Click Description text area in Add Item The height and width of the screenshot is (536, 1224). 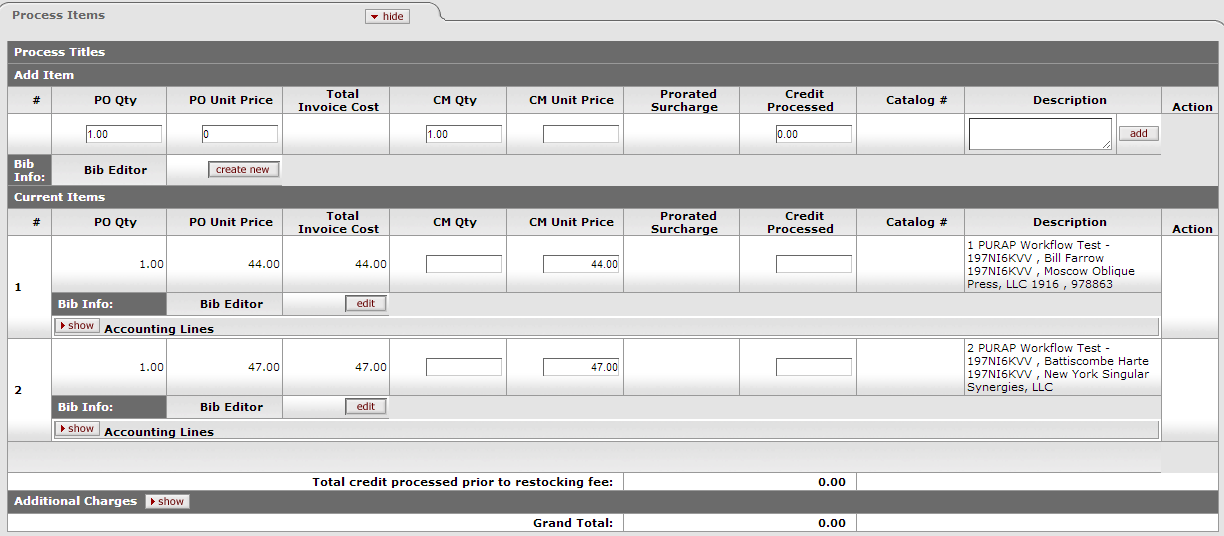pos(1039,134)
